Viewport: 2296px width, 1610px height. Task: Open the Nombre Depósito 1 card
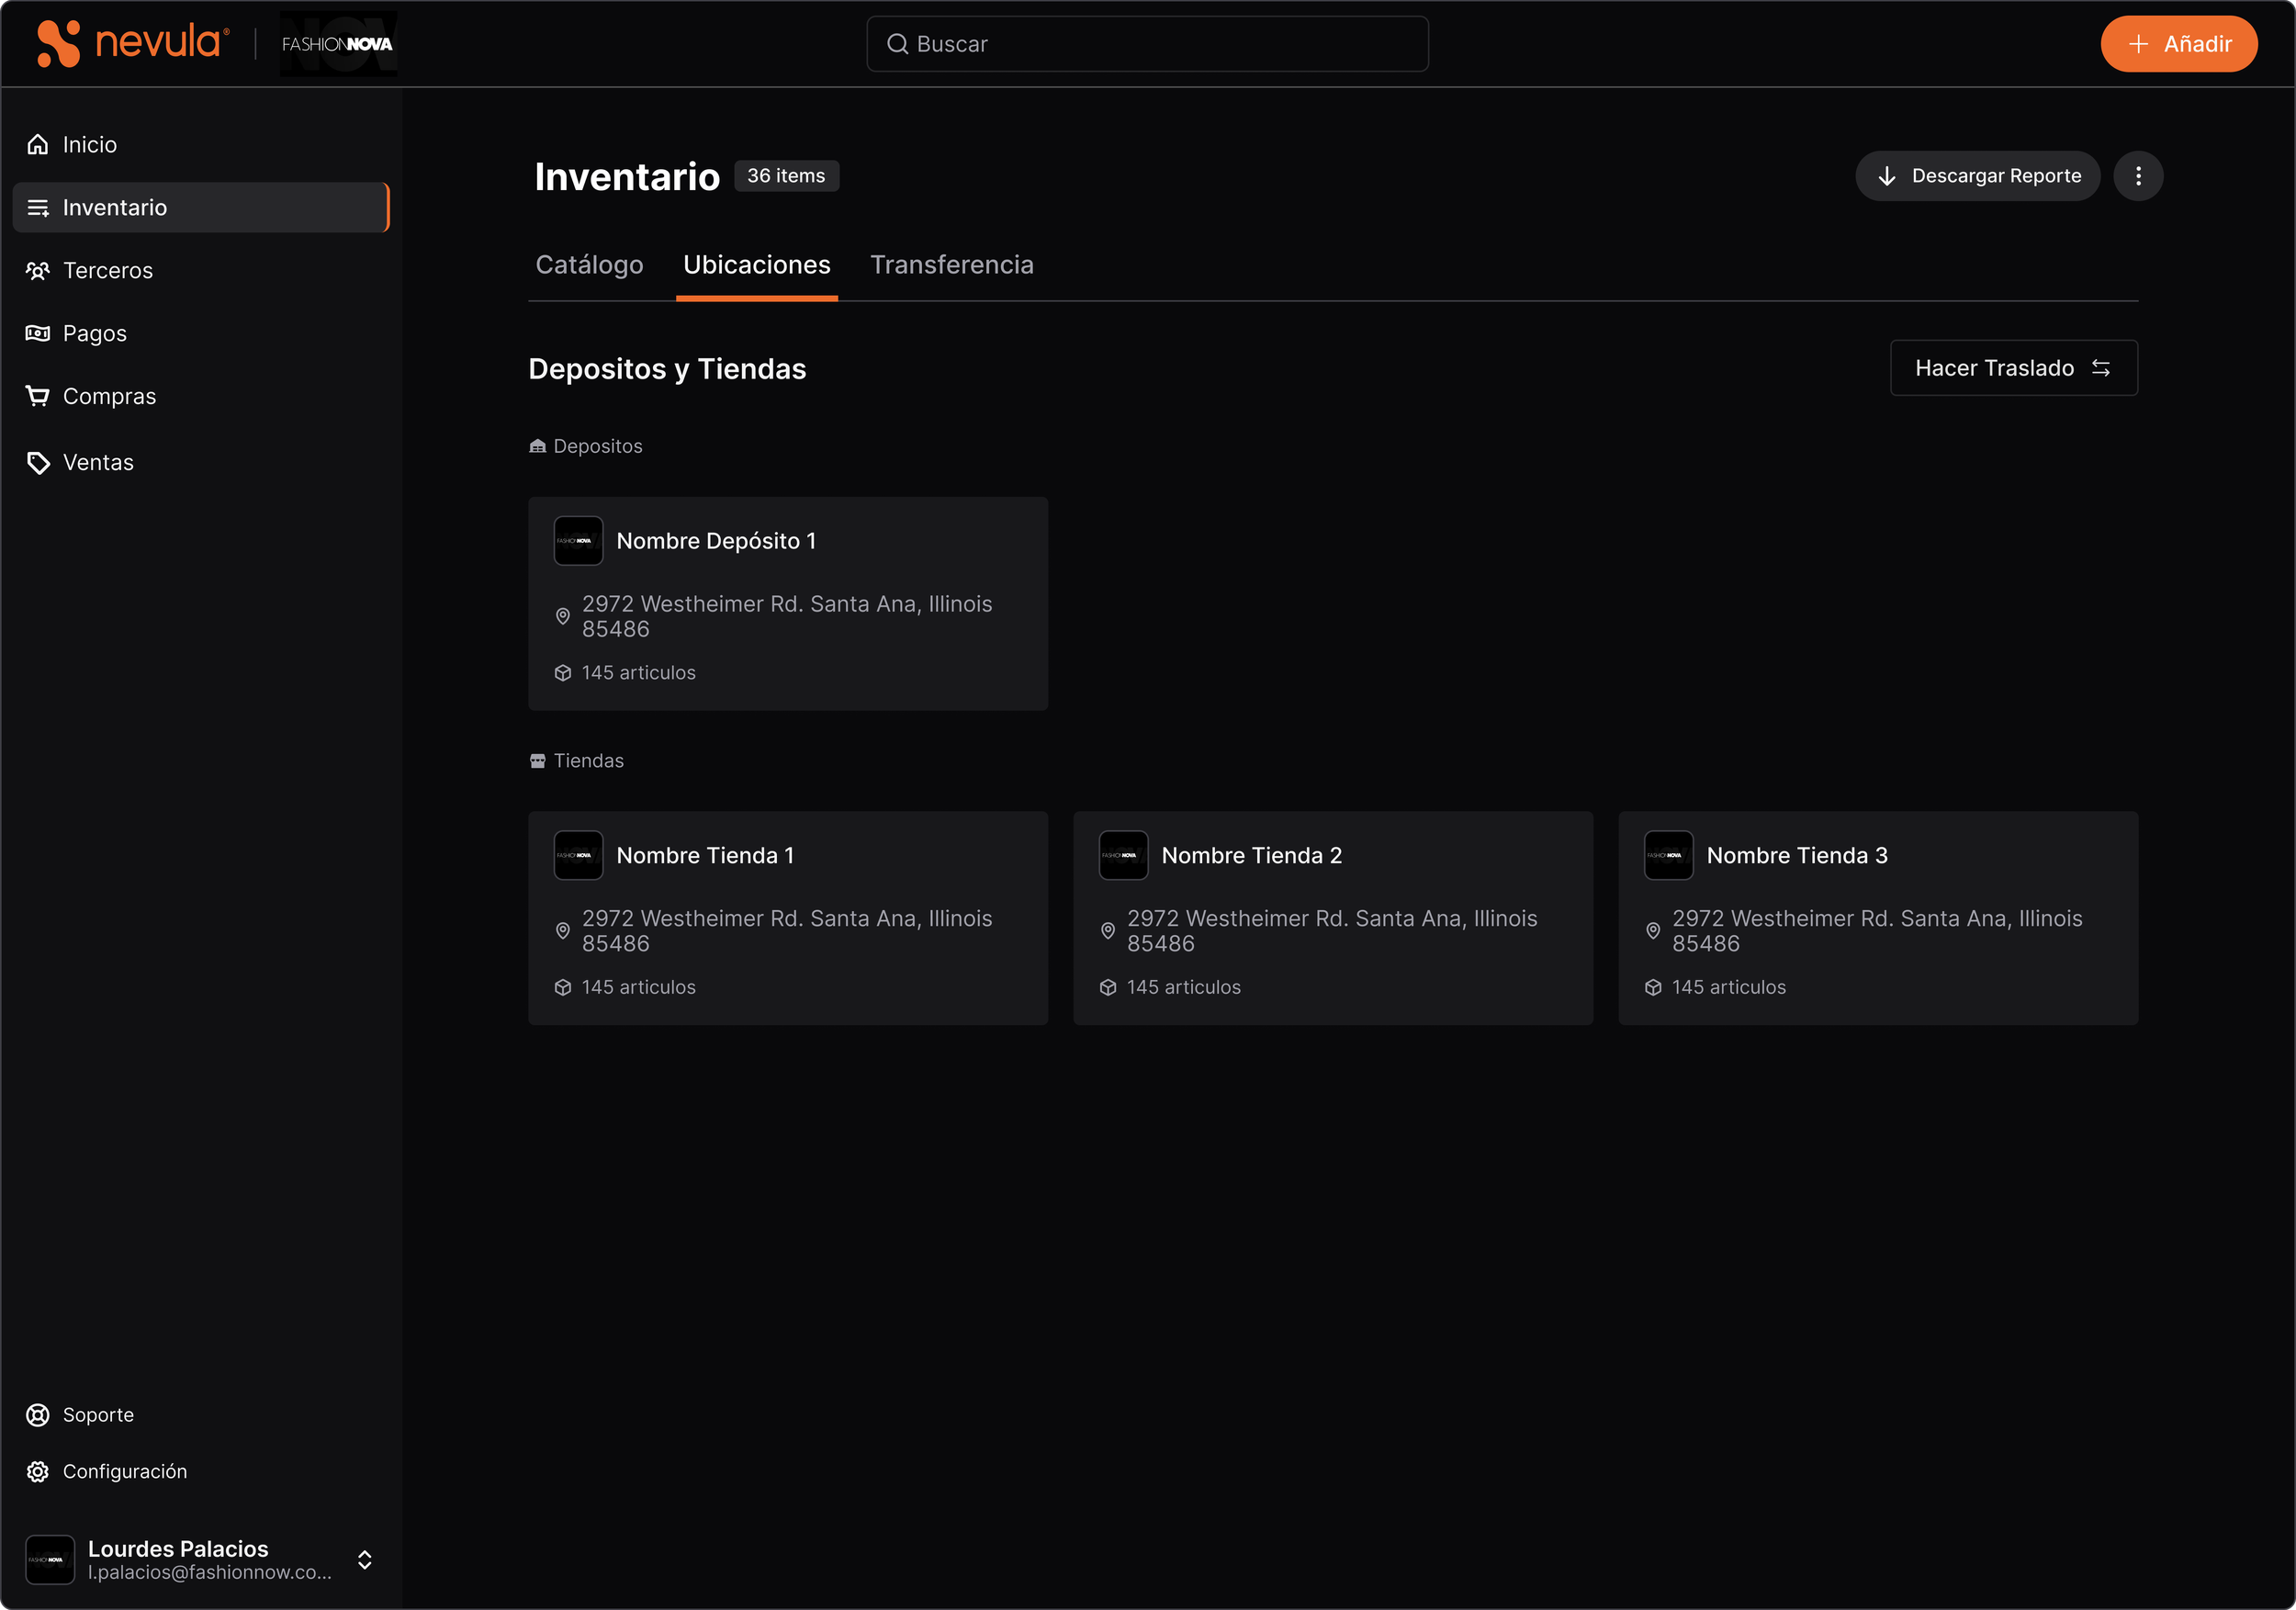(787, 604)
